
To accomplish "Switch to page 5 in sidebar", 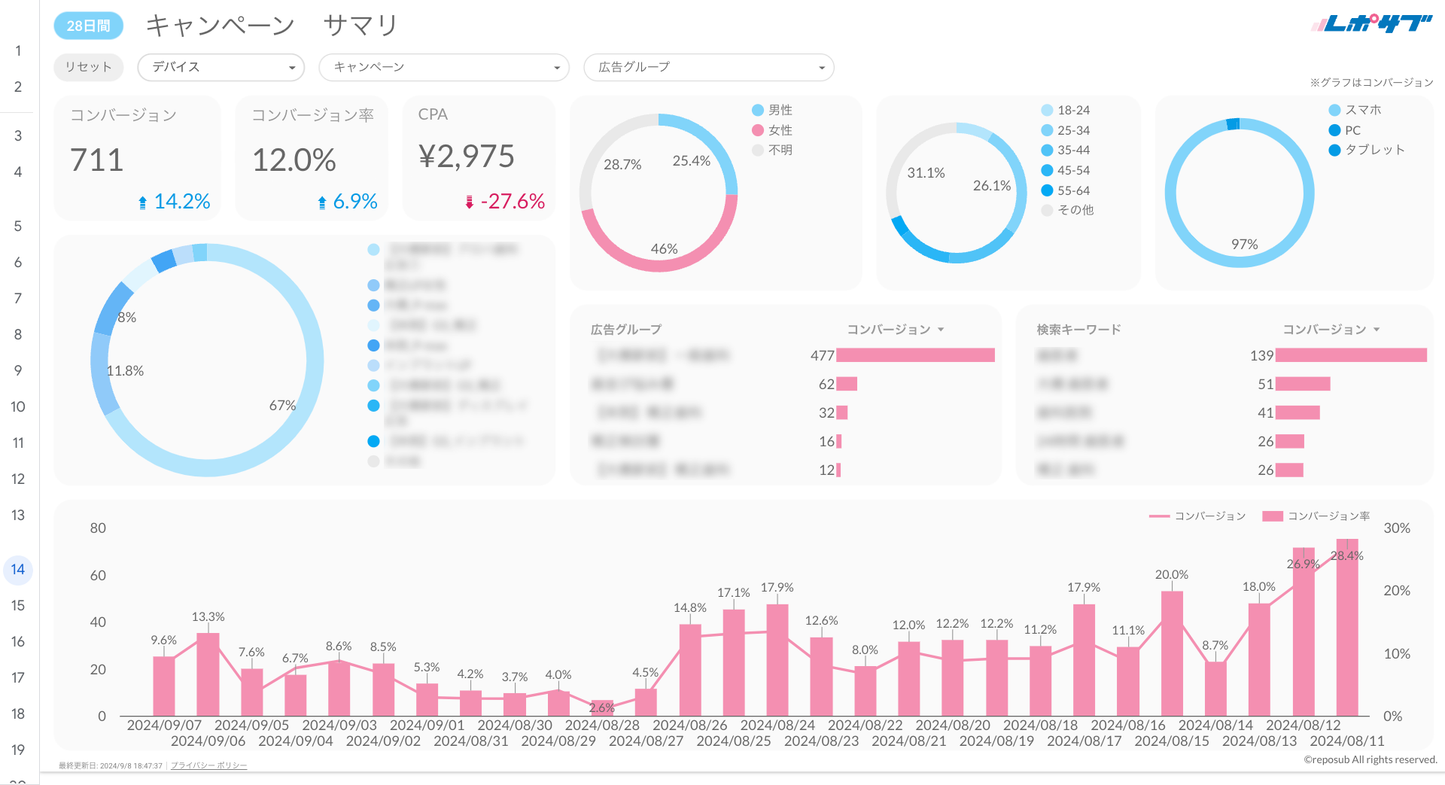I will (x=18, y=226).
